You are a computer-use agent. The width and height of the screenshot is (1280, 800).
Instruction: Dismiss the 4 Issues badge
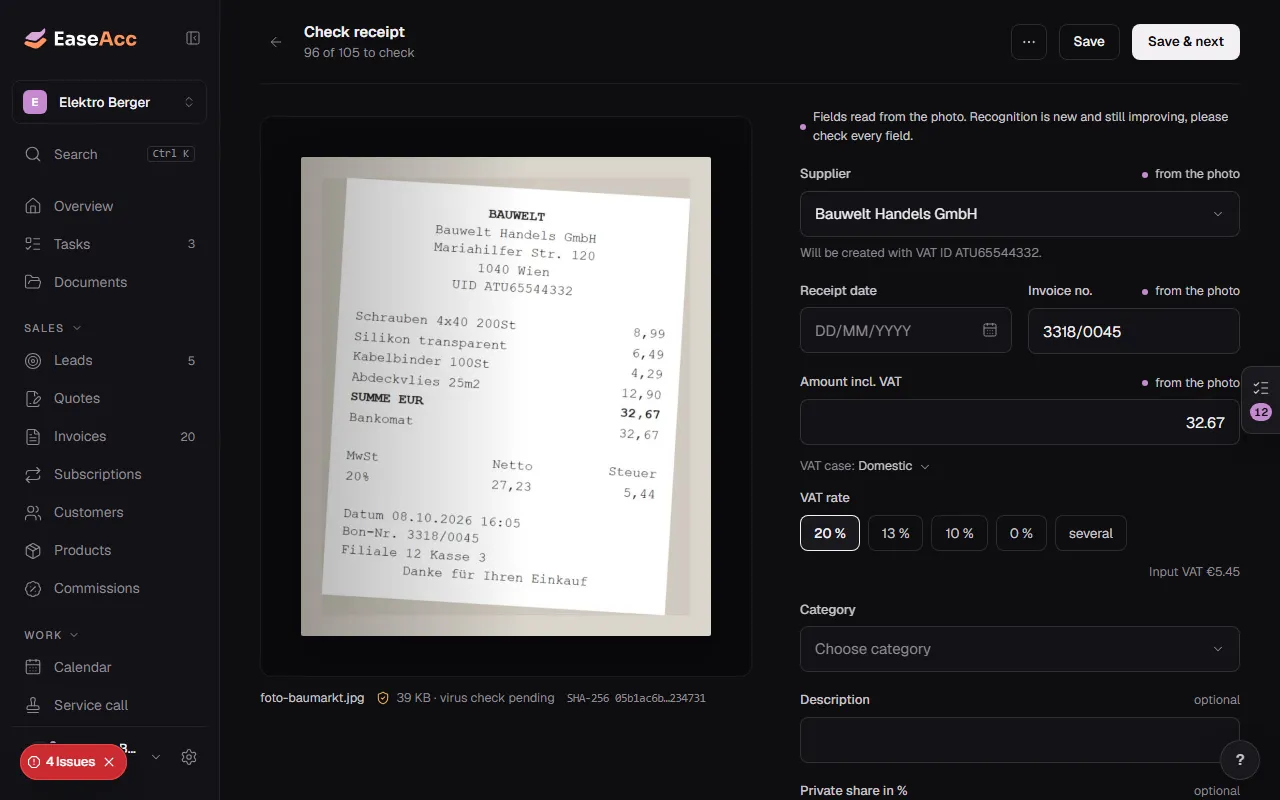point(109,762)
